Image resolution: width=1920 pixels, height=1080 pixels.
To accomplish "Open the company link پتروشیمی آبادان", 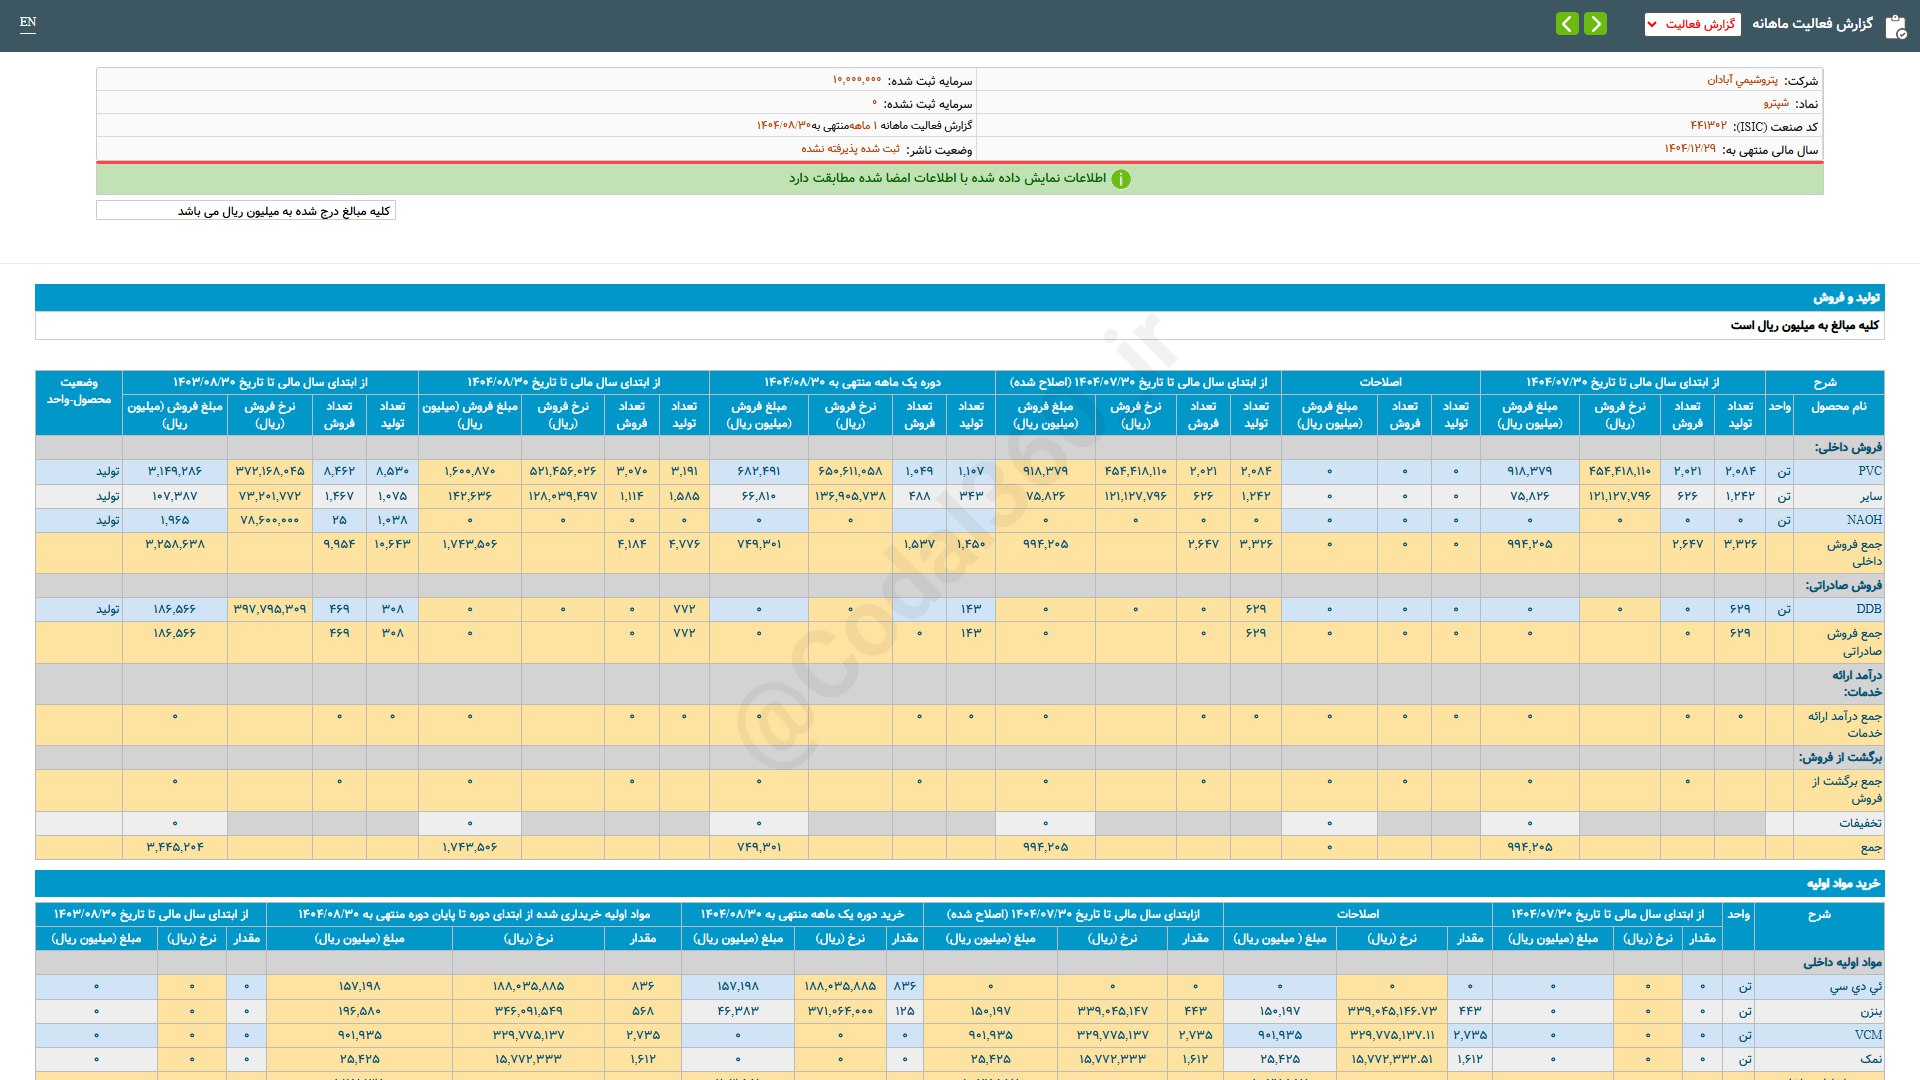I will click(1742, 80).
